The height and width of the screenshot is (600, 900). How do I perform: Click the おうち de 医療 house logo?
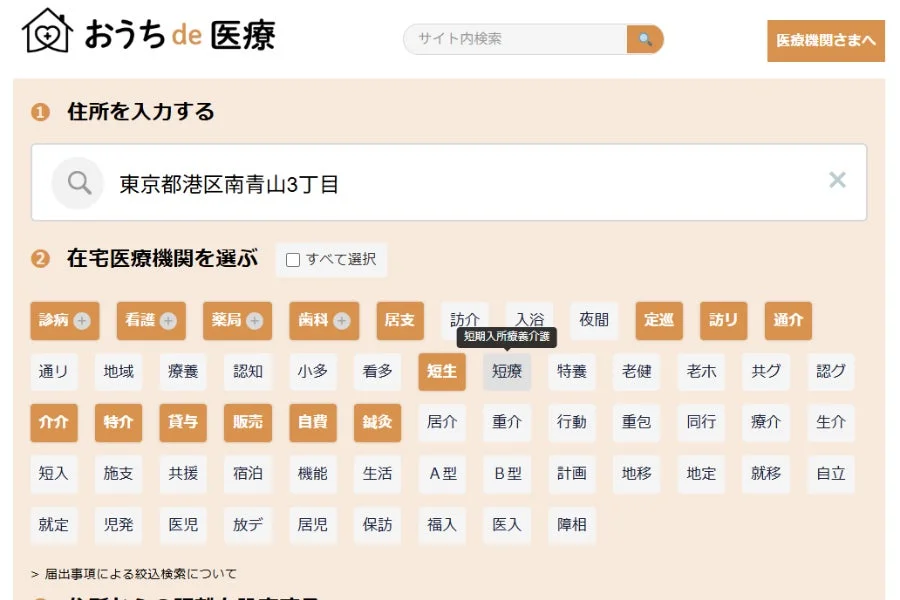47,32
